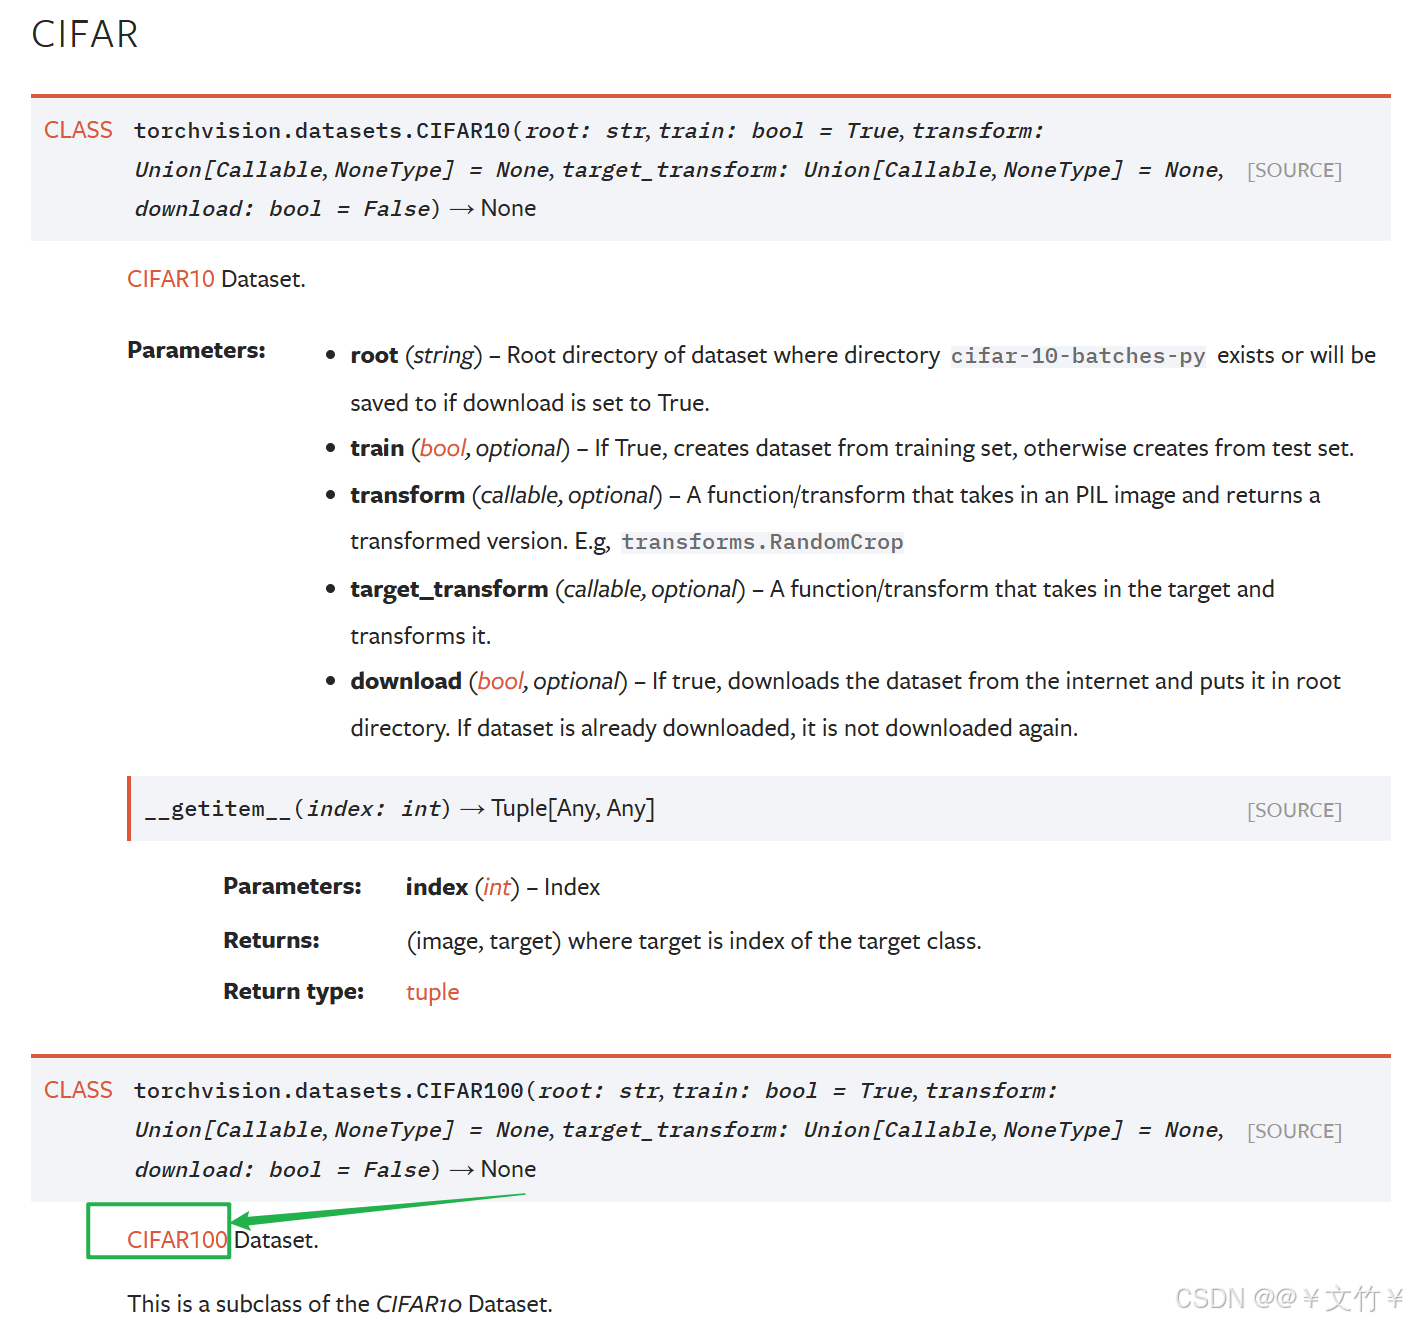The height and width of the screenshot is (1324, 1412).
Task: Click the 'cifar-10-batches-py' code text
Action: [1078, 356]
